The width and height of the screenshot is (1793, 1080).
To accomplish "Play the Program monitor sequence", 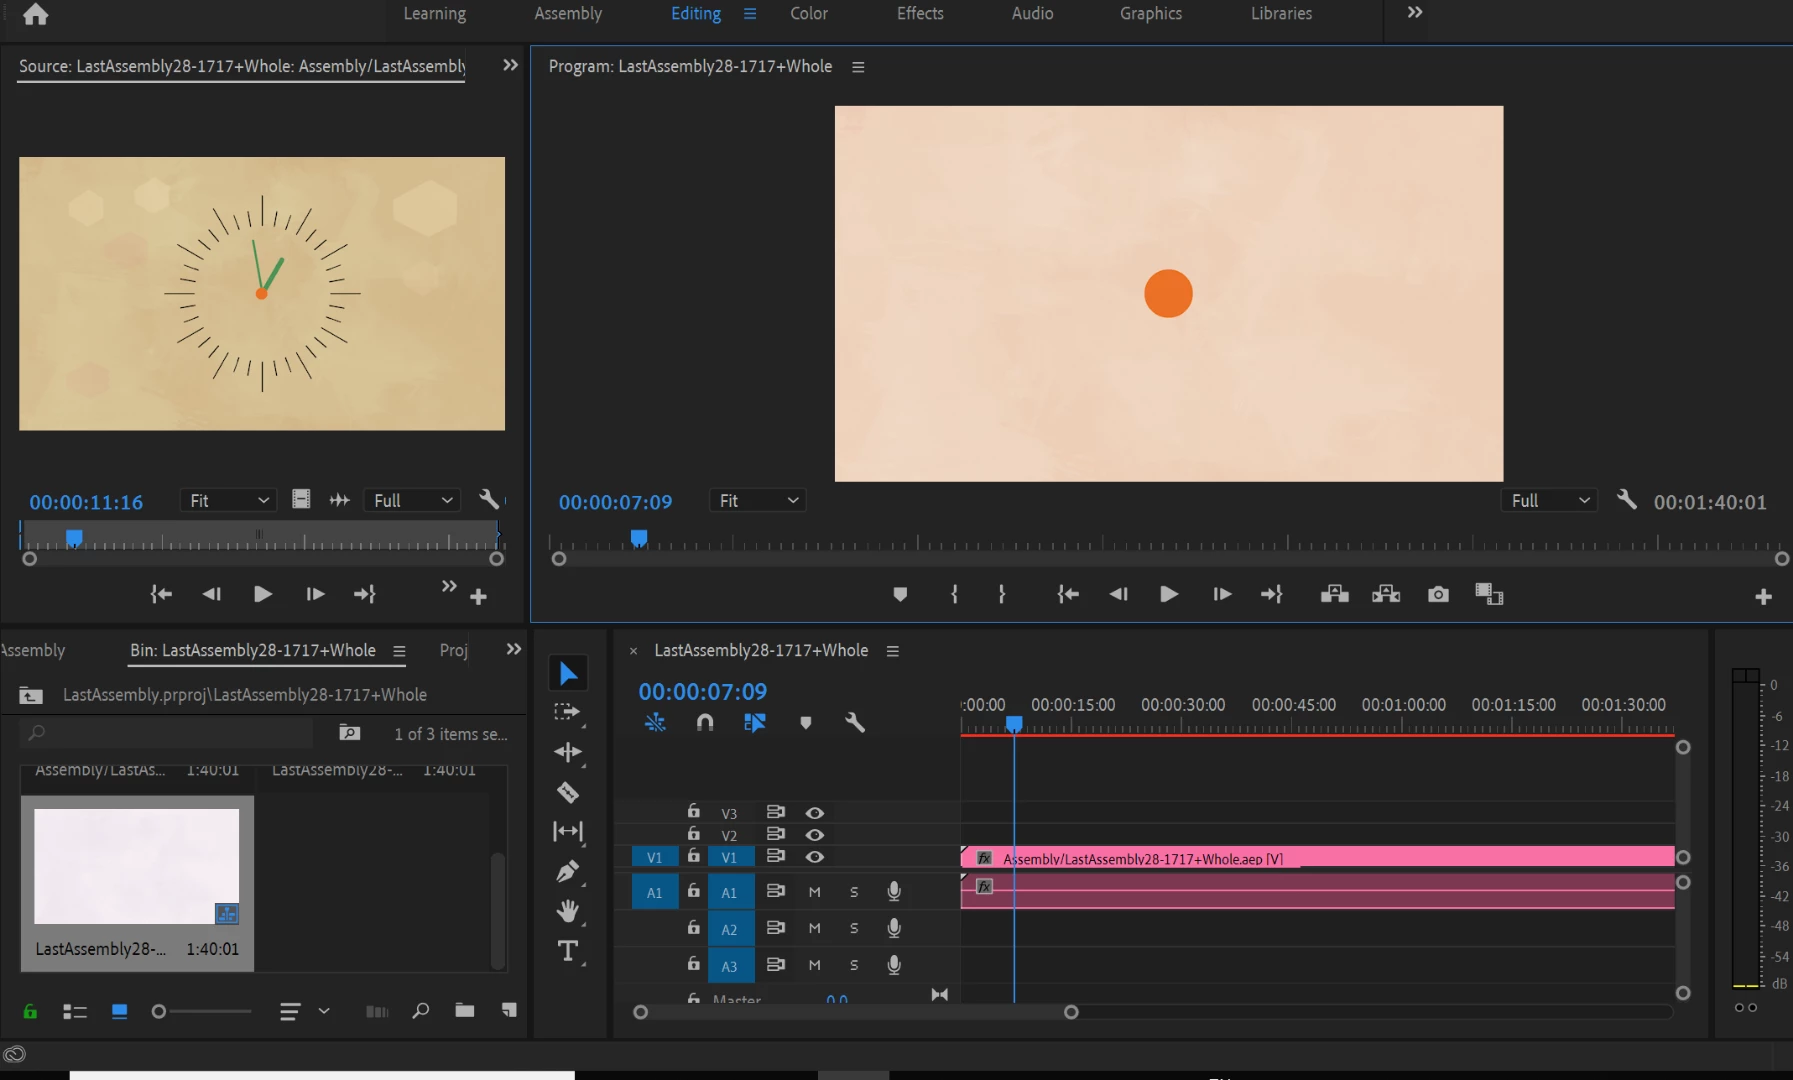I will [x=1168, y=594].
